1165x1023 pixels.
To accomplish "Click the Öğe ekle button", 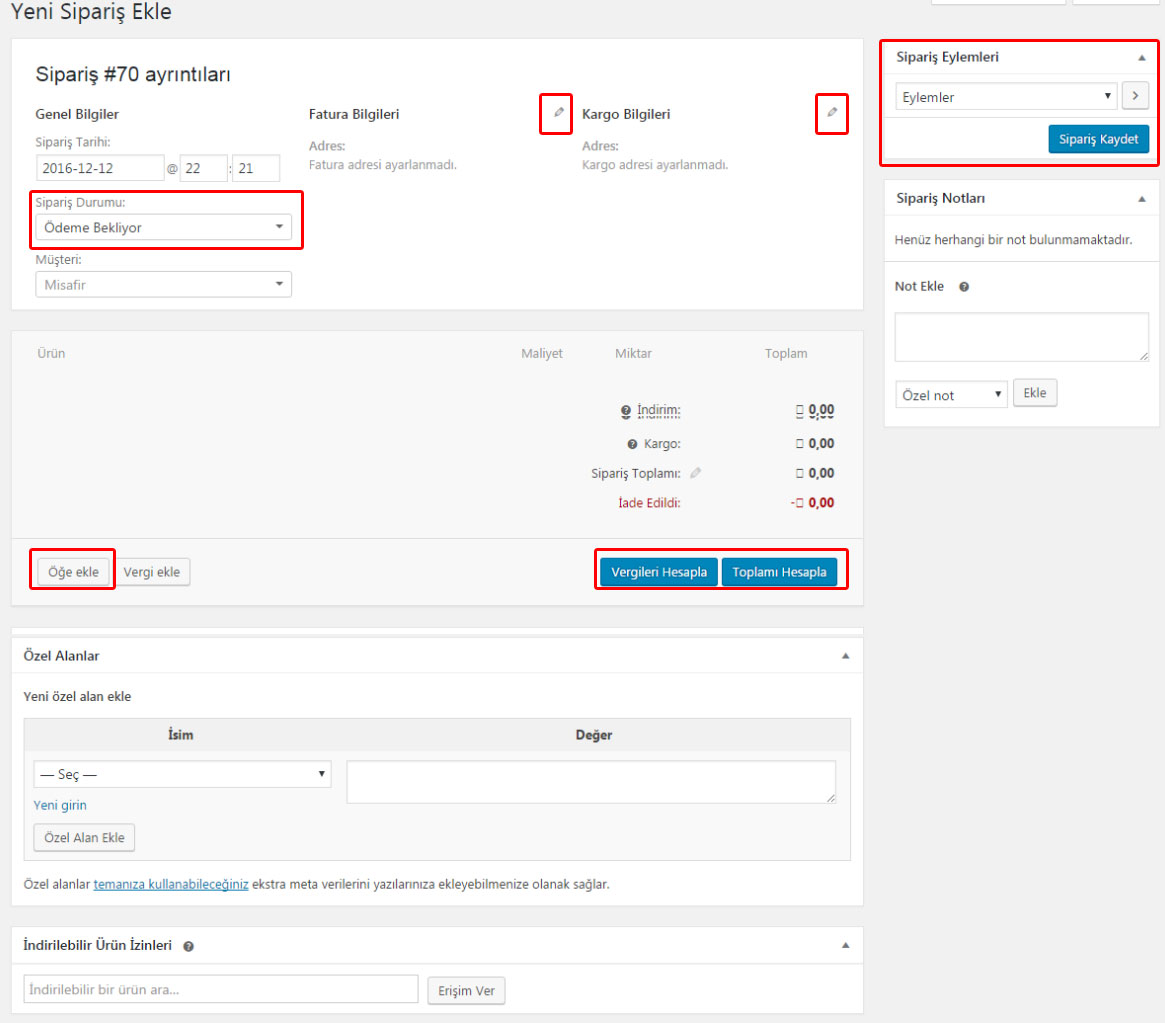I will (73, 571).
